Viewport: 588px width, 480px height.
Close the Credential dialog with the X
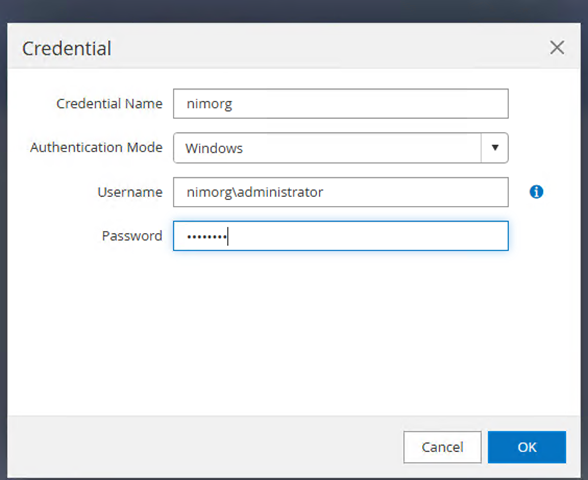click(557, 48)
